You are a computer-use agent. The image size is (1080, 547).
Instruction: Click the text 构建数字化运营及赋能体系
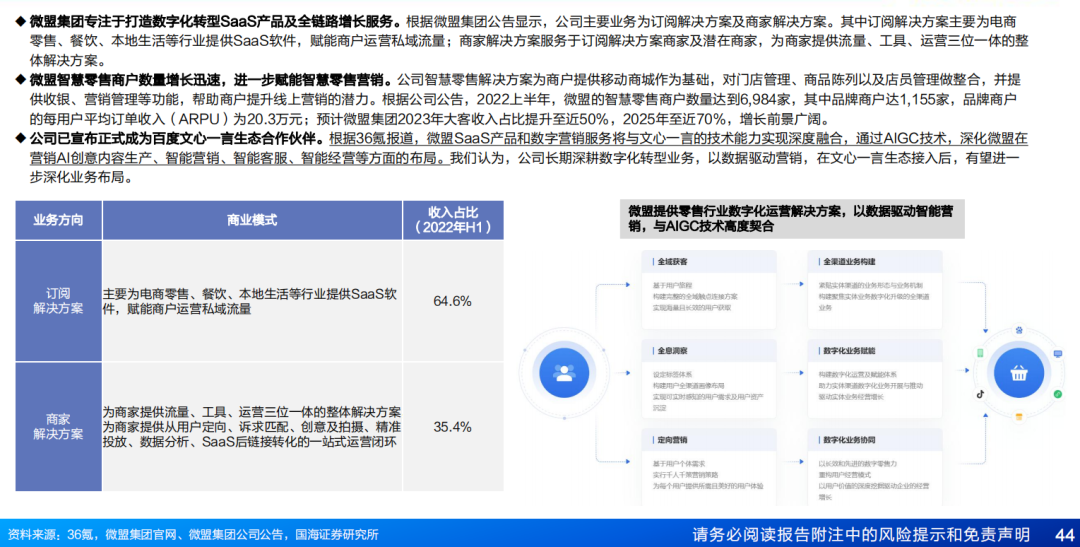coord(858,375)
